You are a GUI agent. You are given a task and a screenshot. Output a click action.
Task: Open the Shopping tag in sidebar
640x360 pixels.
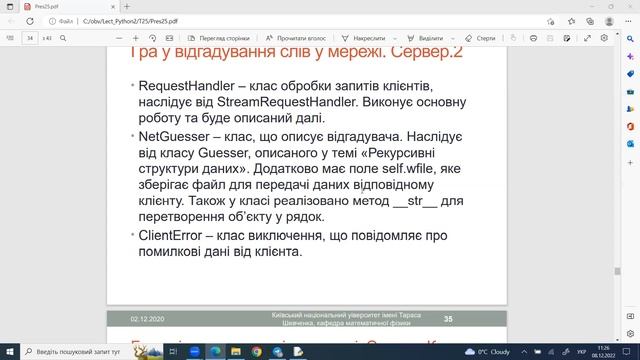click(x=630, y=74)
